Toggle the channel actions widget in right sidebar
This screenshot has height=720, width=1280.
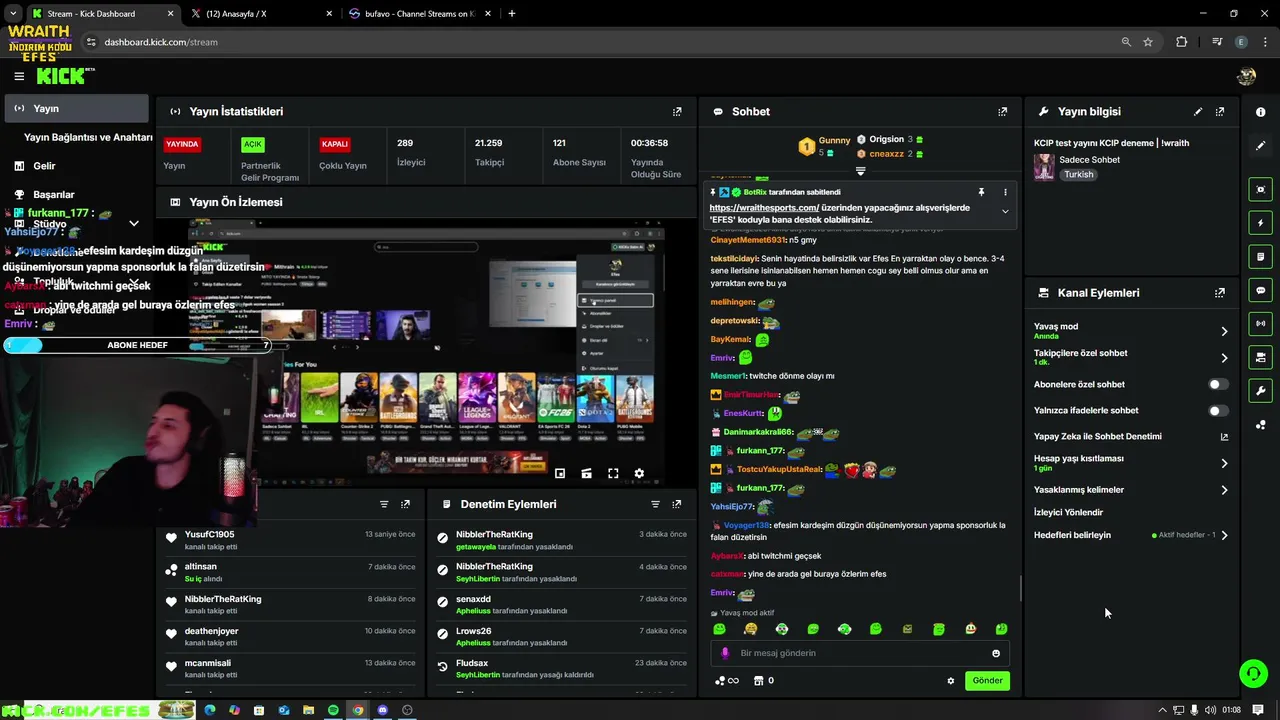pyautogui.click(x=1261, y=357)
